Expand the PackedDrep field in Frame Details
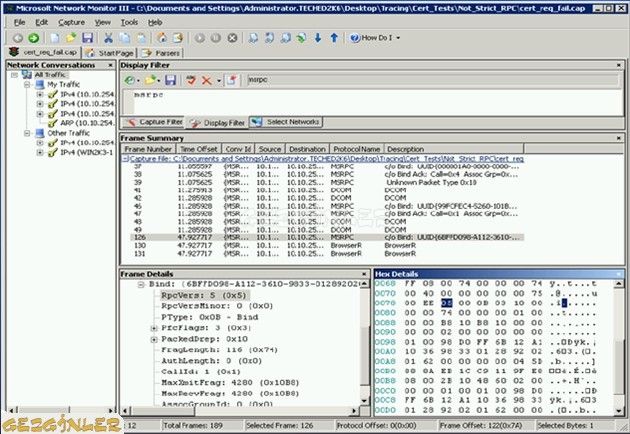Image resolution: width=630 pixels, height=434 pixels. pyautogui.click(x=154, y=340)
